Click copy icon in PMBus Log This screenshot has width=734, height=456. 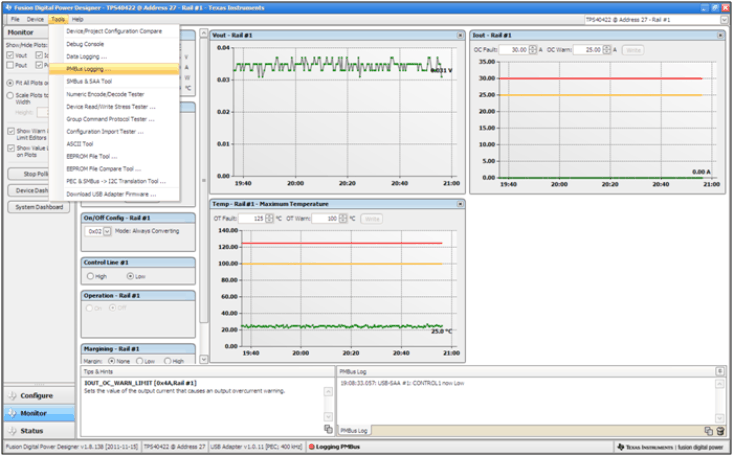708,431
